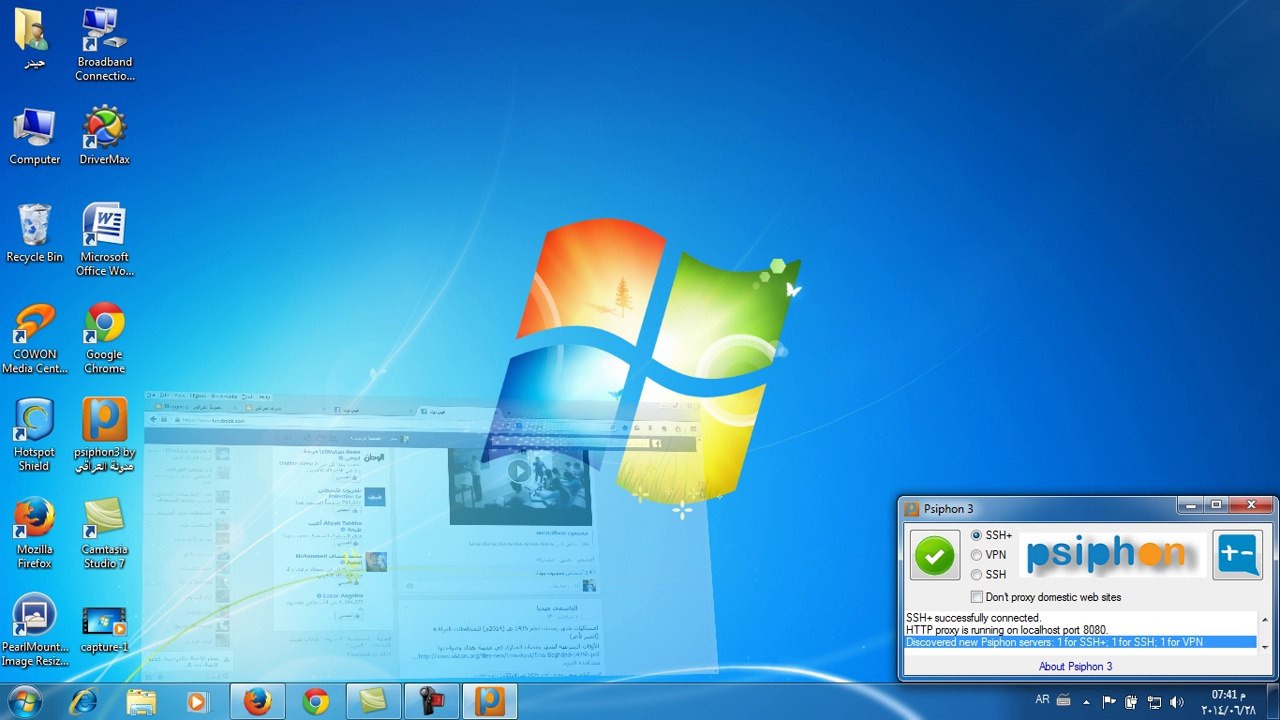Maximize the Psiphon 3 window
The width and height of the screenshot is (1280, 720).
(x=1215, y=505)
